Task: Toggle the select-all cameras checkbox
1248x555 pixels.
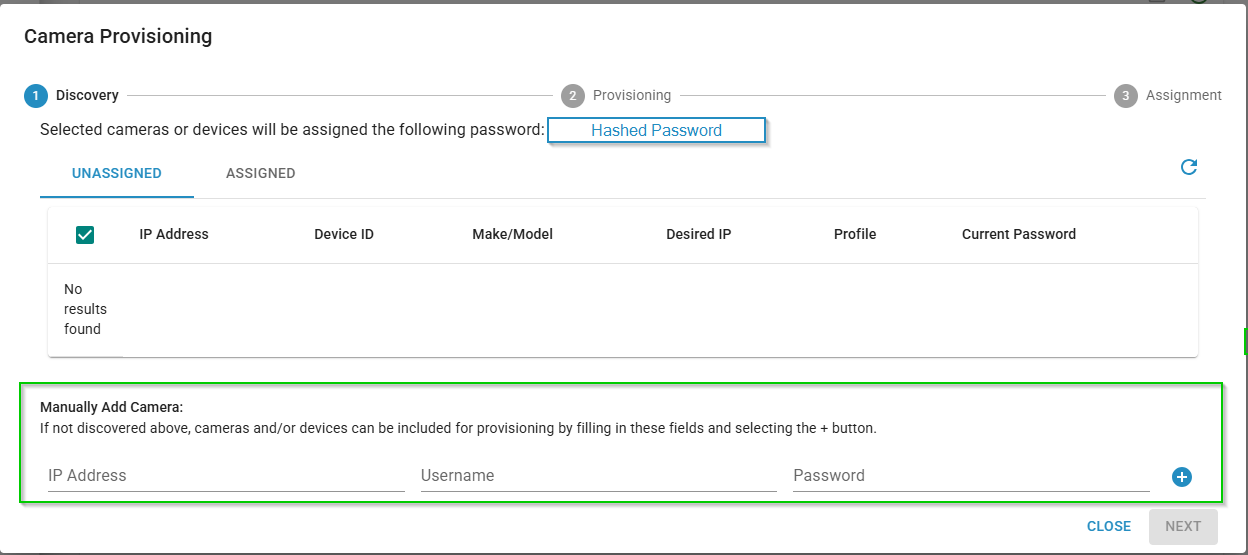Action: pyautogui.click(x=85, y=235)
